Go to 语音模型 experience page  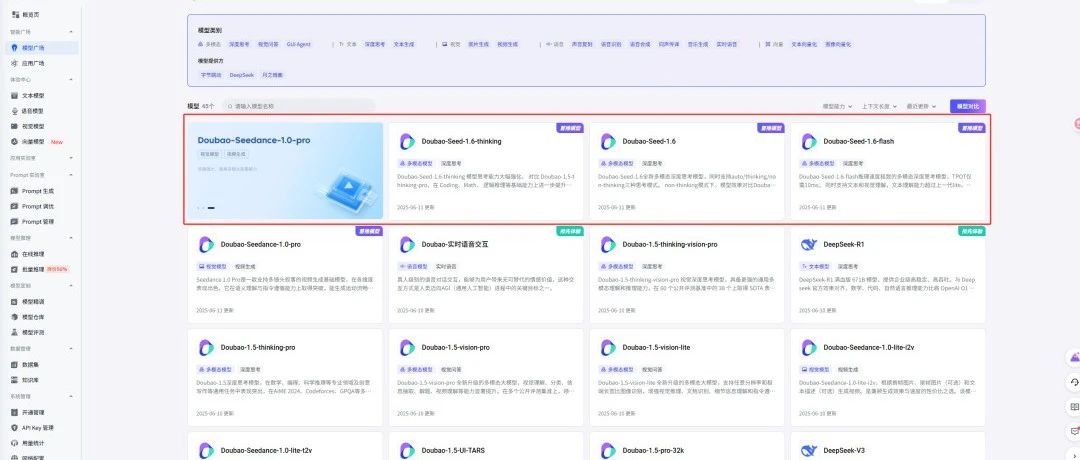click(x=32, y=111)
